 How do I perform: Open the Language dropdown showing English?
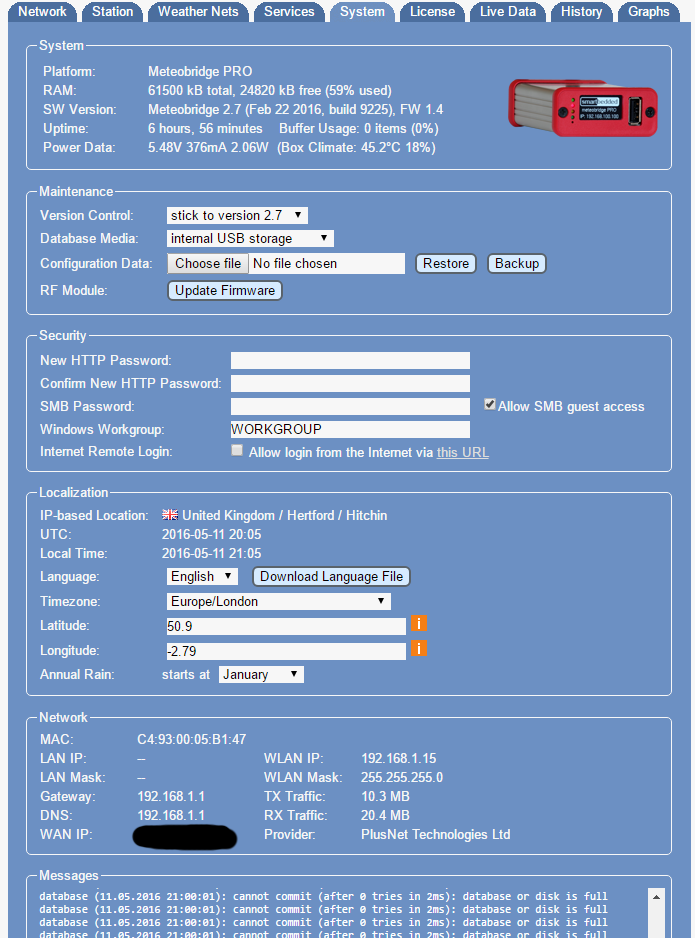[202, 577]
